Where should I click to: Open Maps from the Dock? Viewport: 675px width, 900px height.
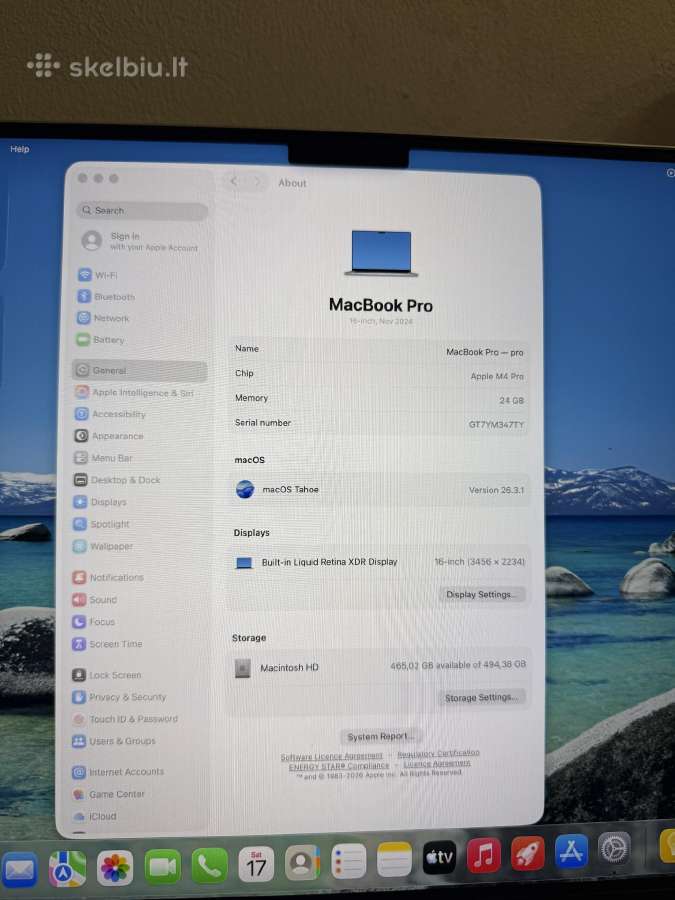tap(68, 868)
